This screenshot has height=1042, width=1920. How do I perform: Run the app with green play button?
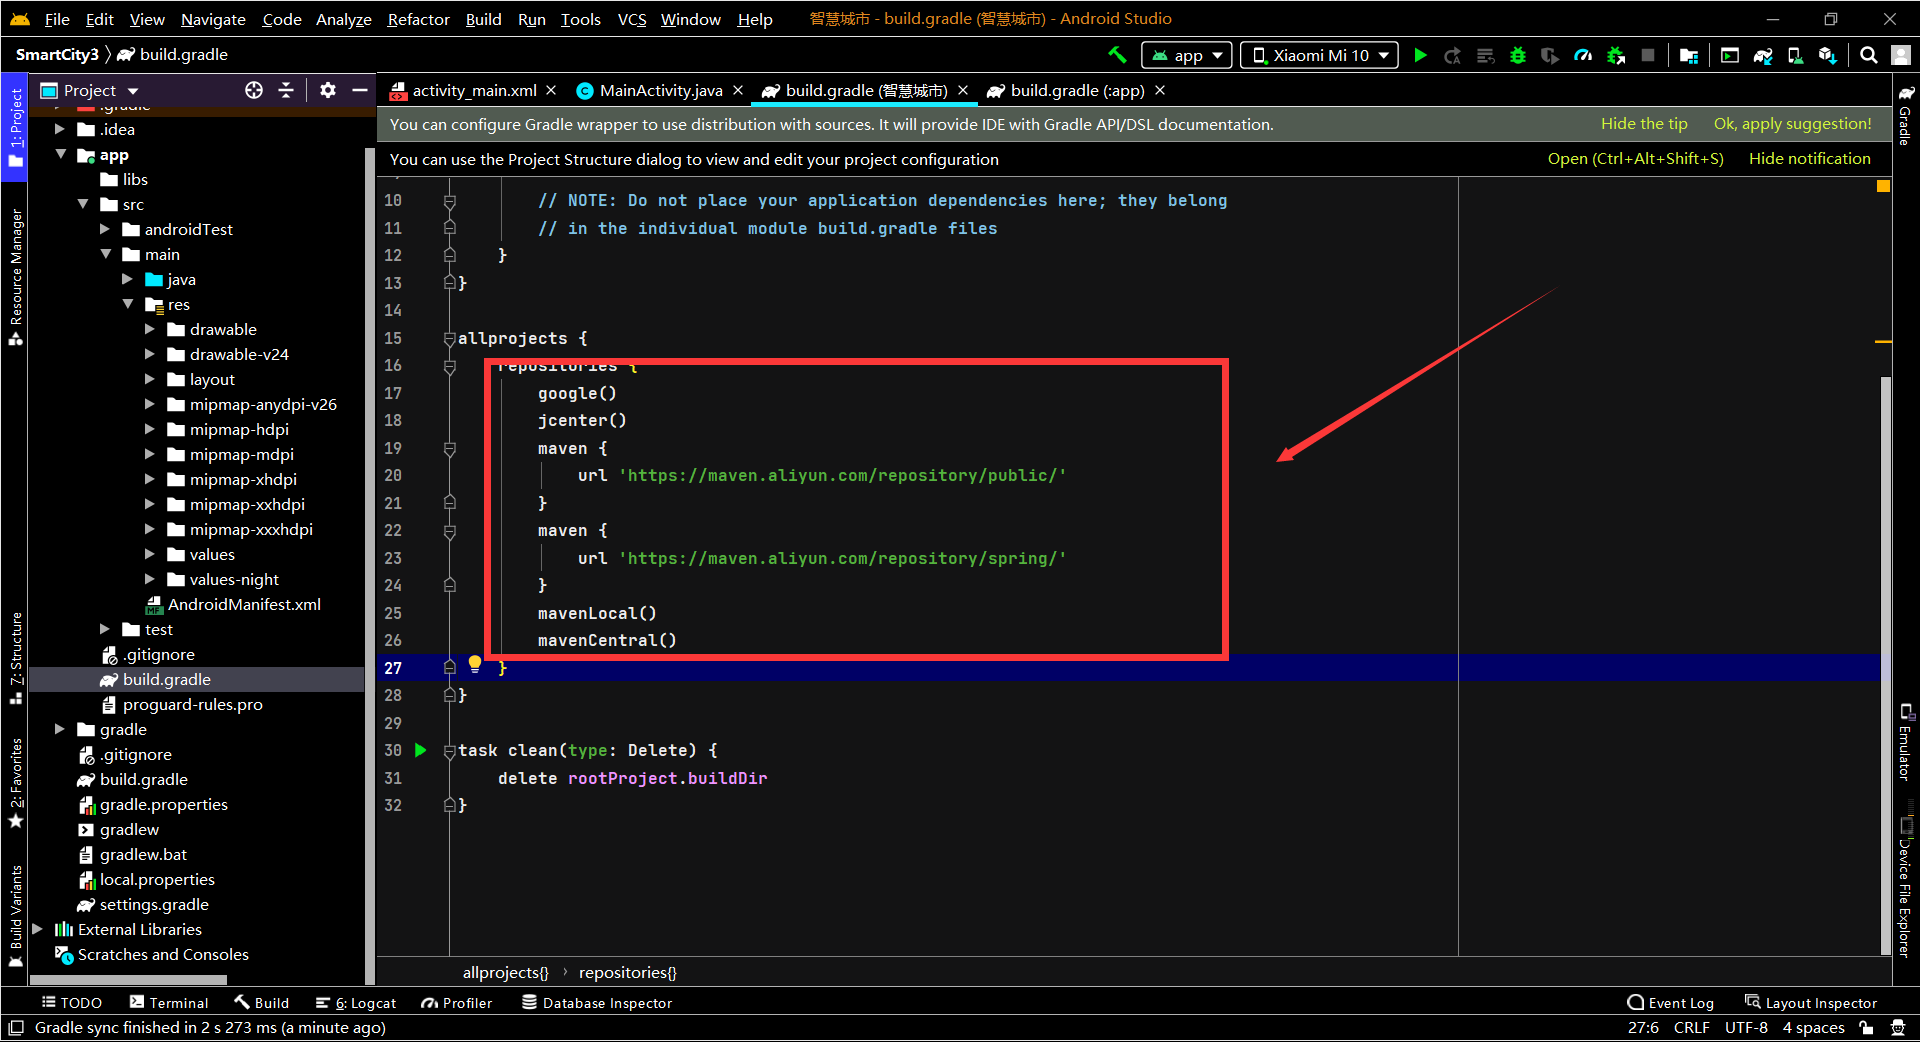tap(1420, 55)
